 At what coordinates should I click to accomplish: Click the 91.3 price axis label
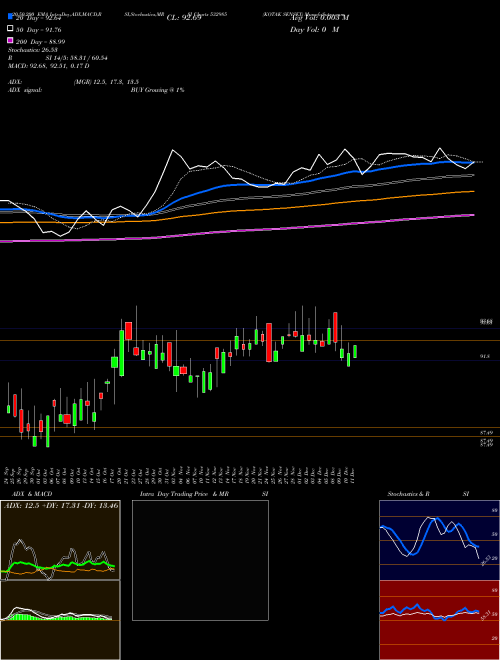pos(484,357)
